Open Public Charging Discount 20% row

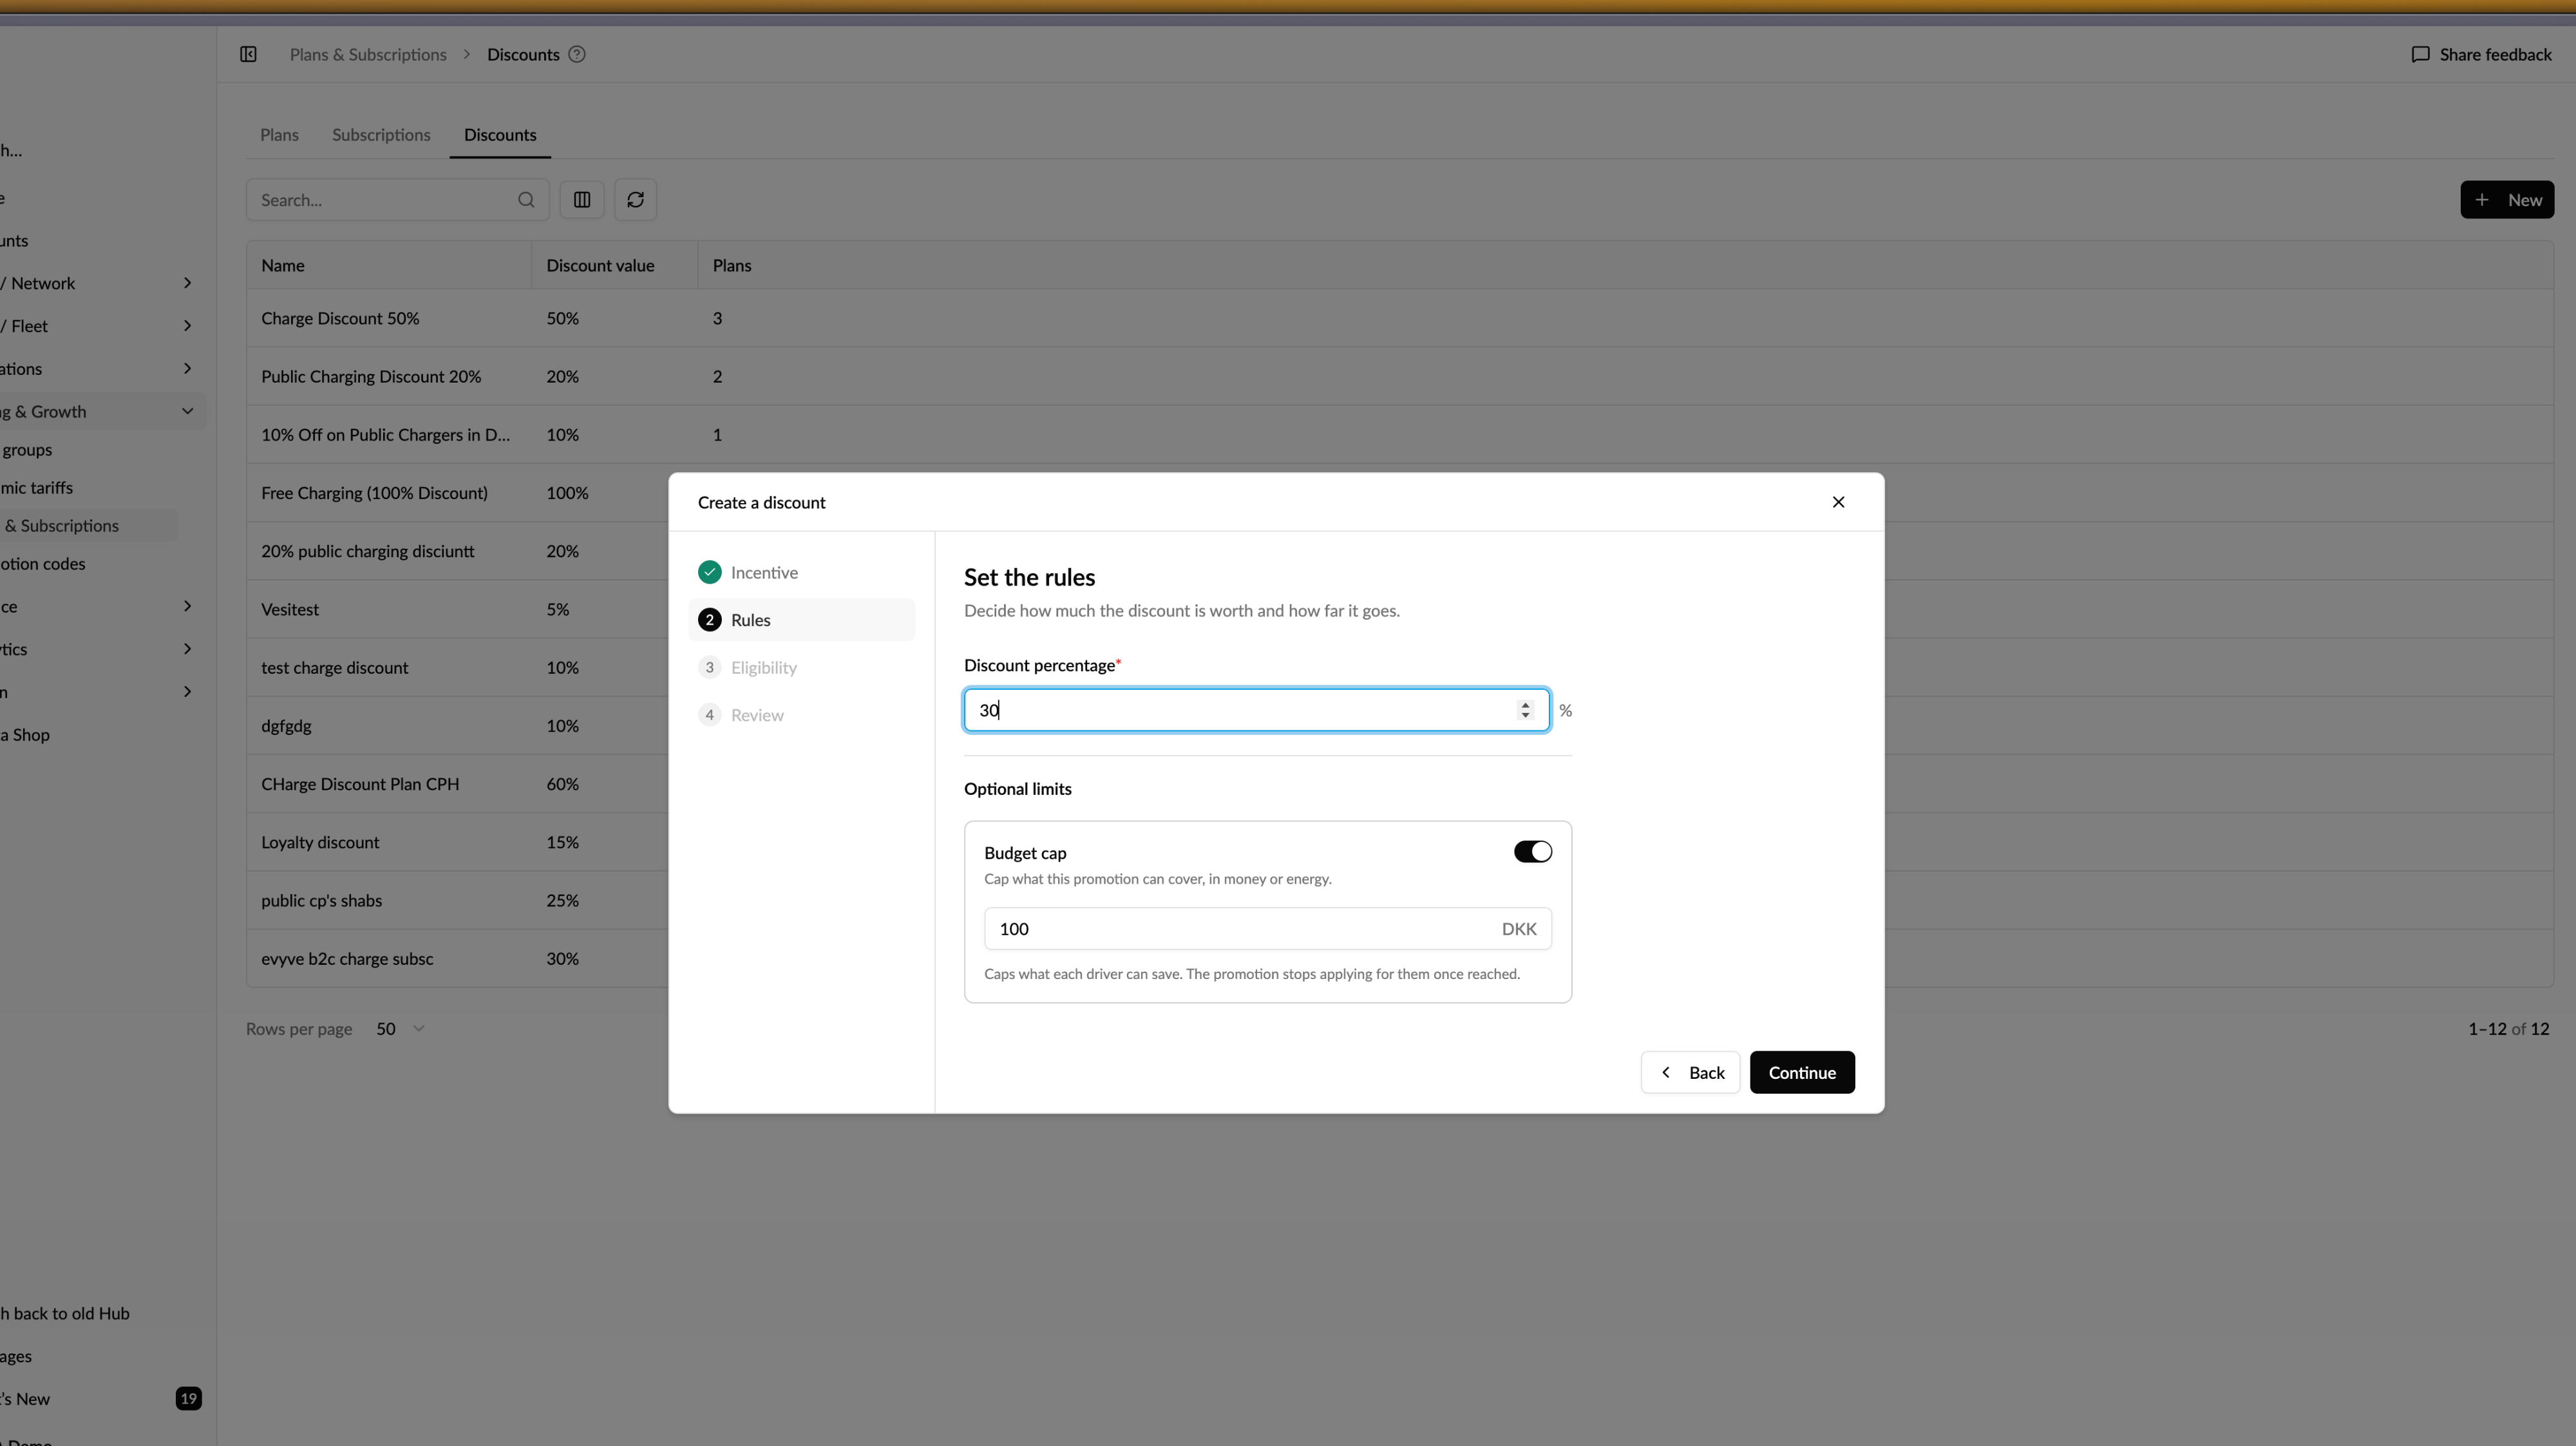pyautogui.click(x=1400, y=376)
